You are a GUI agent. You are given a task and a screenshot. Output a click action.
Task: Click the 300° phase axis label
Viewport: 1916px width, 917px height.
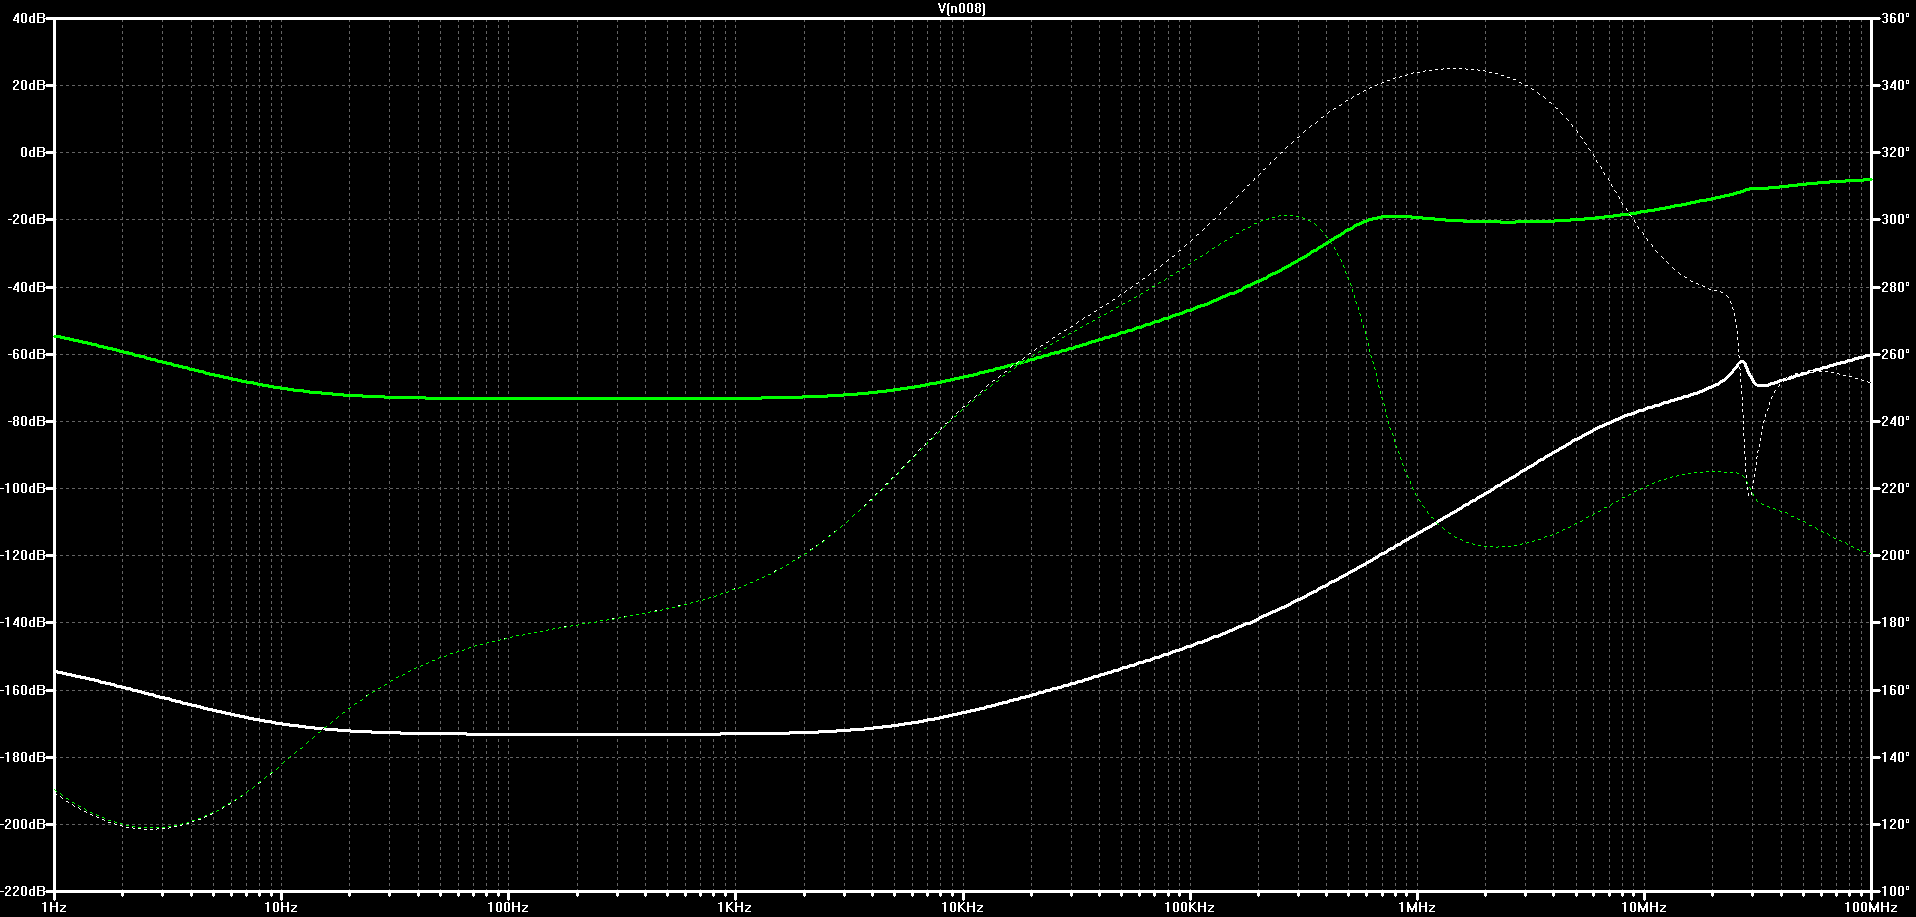tap(1895, 220)
